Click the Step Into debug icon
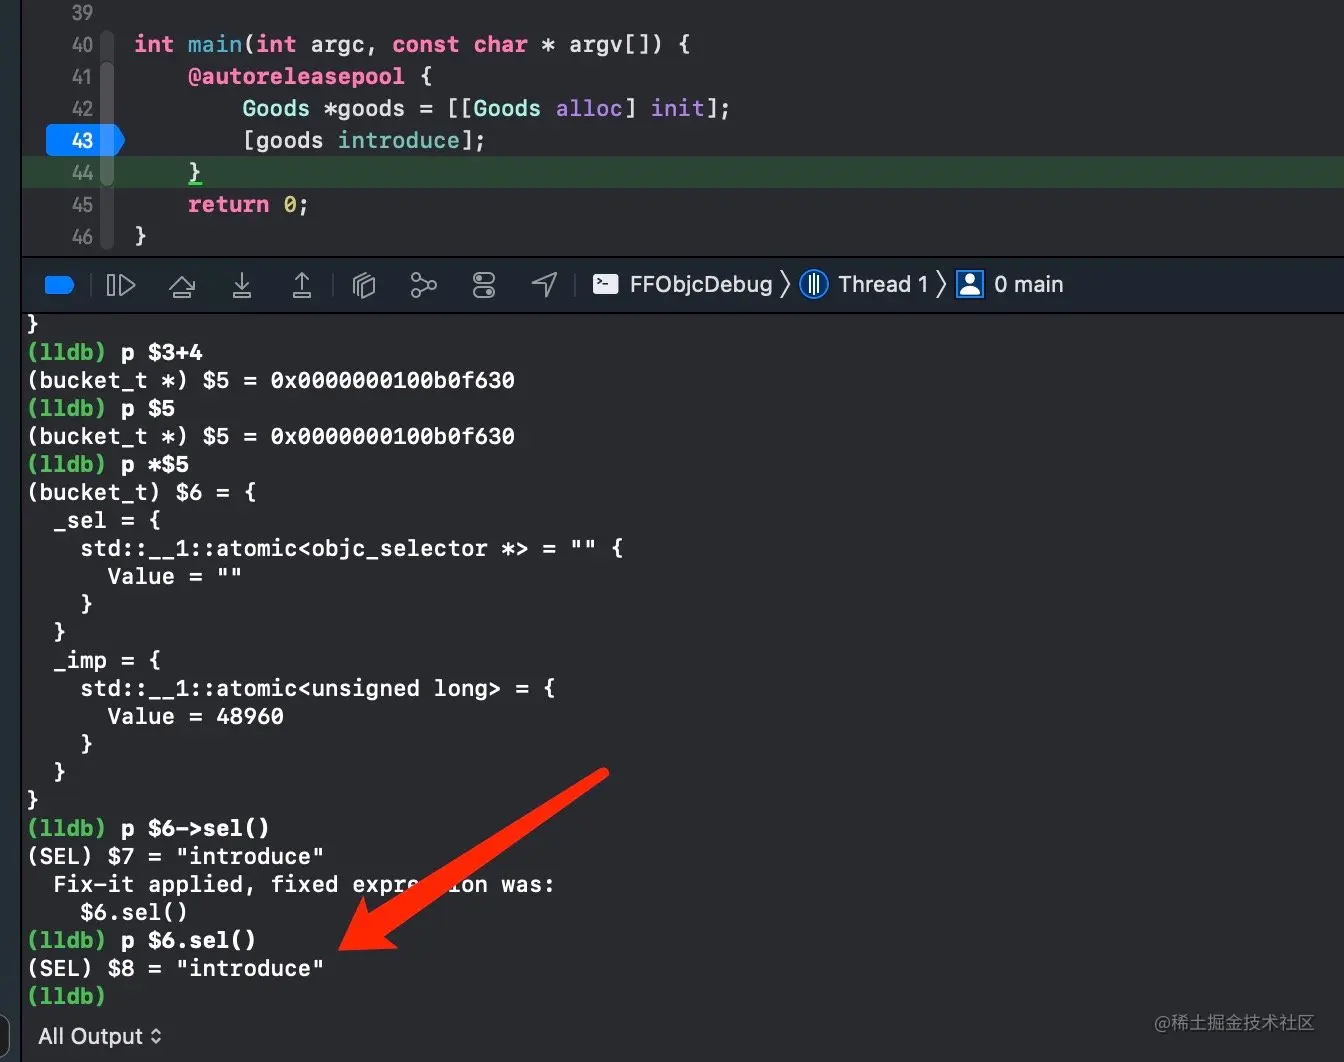Image resolution: width=1344 pixels, height=1062 pixels. tap(242, 285)
